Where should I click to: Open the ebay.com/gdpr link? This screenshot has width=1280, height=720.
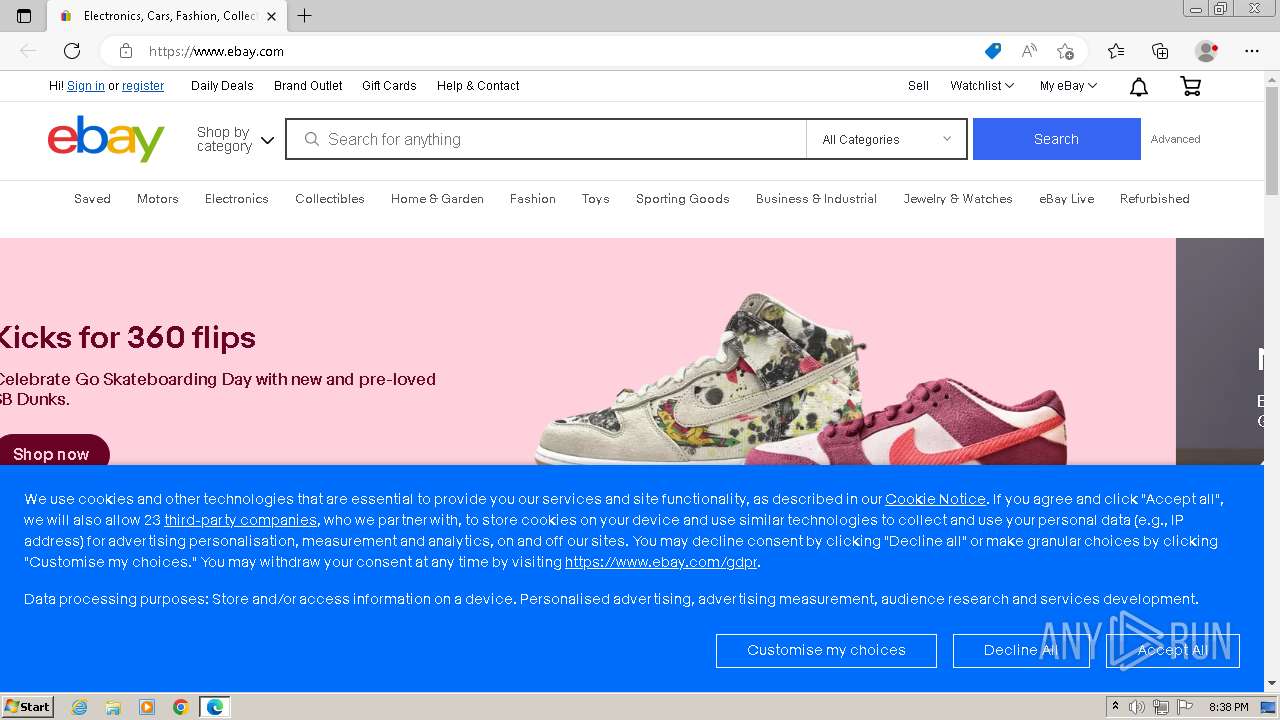661,562
